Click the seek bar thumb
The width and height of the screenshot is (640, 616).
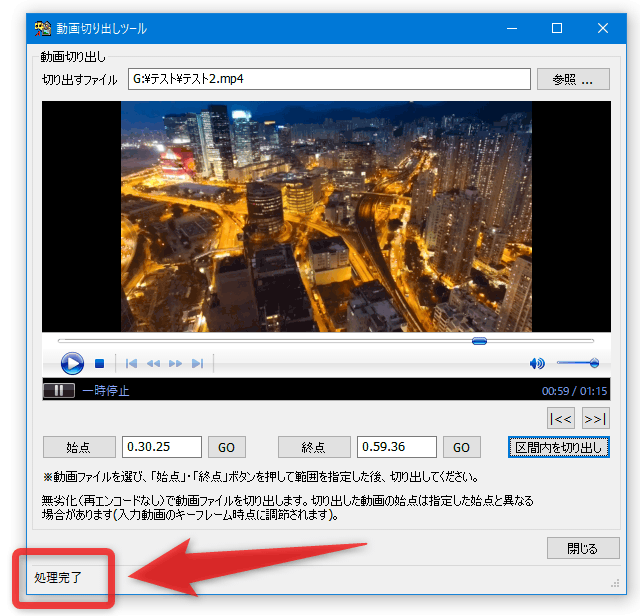click(479, 341)
